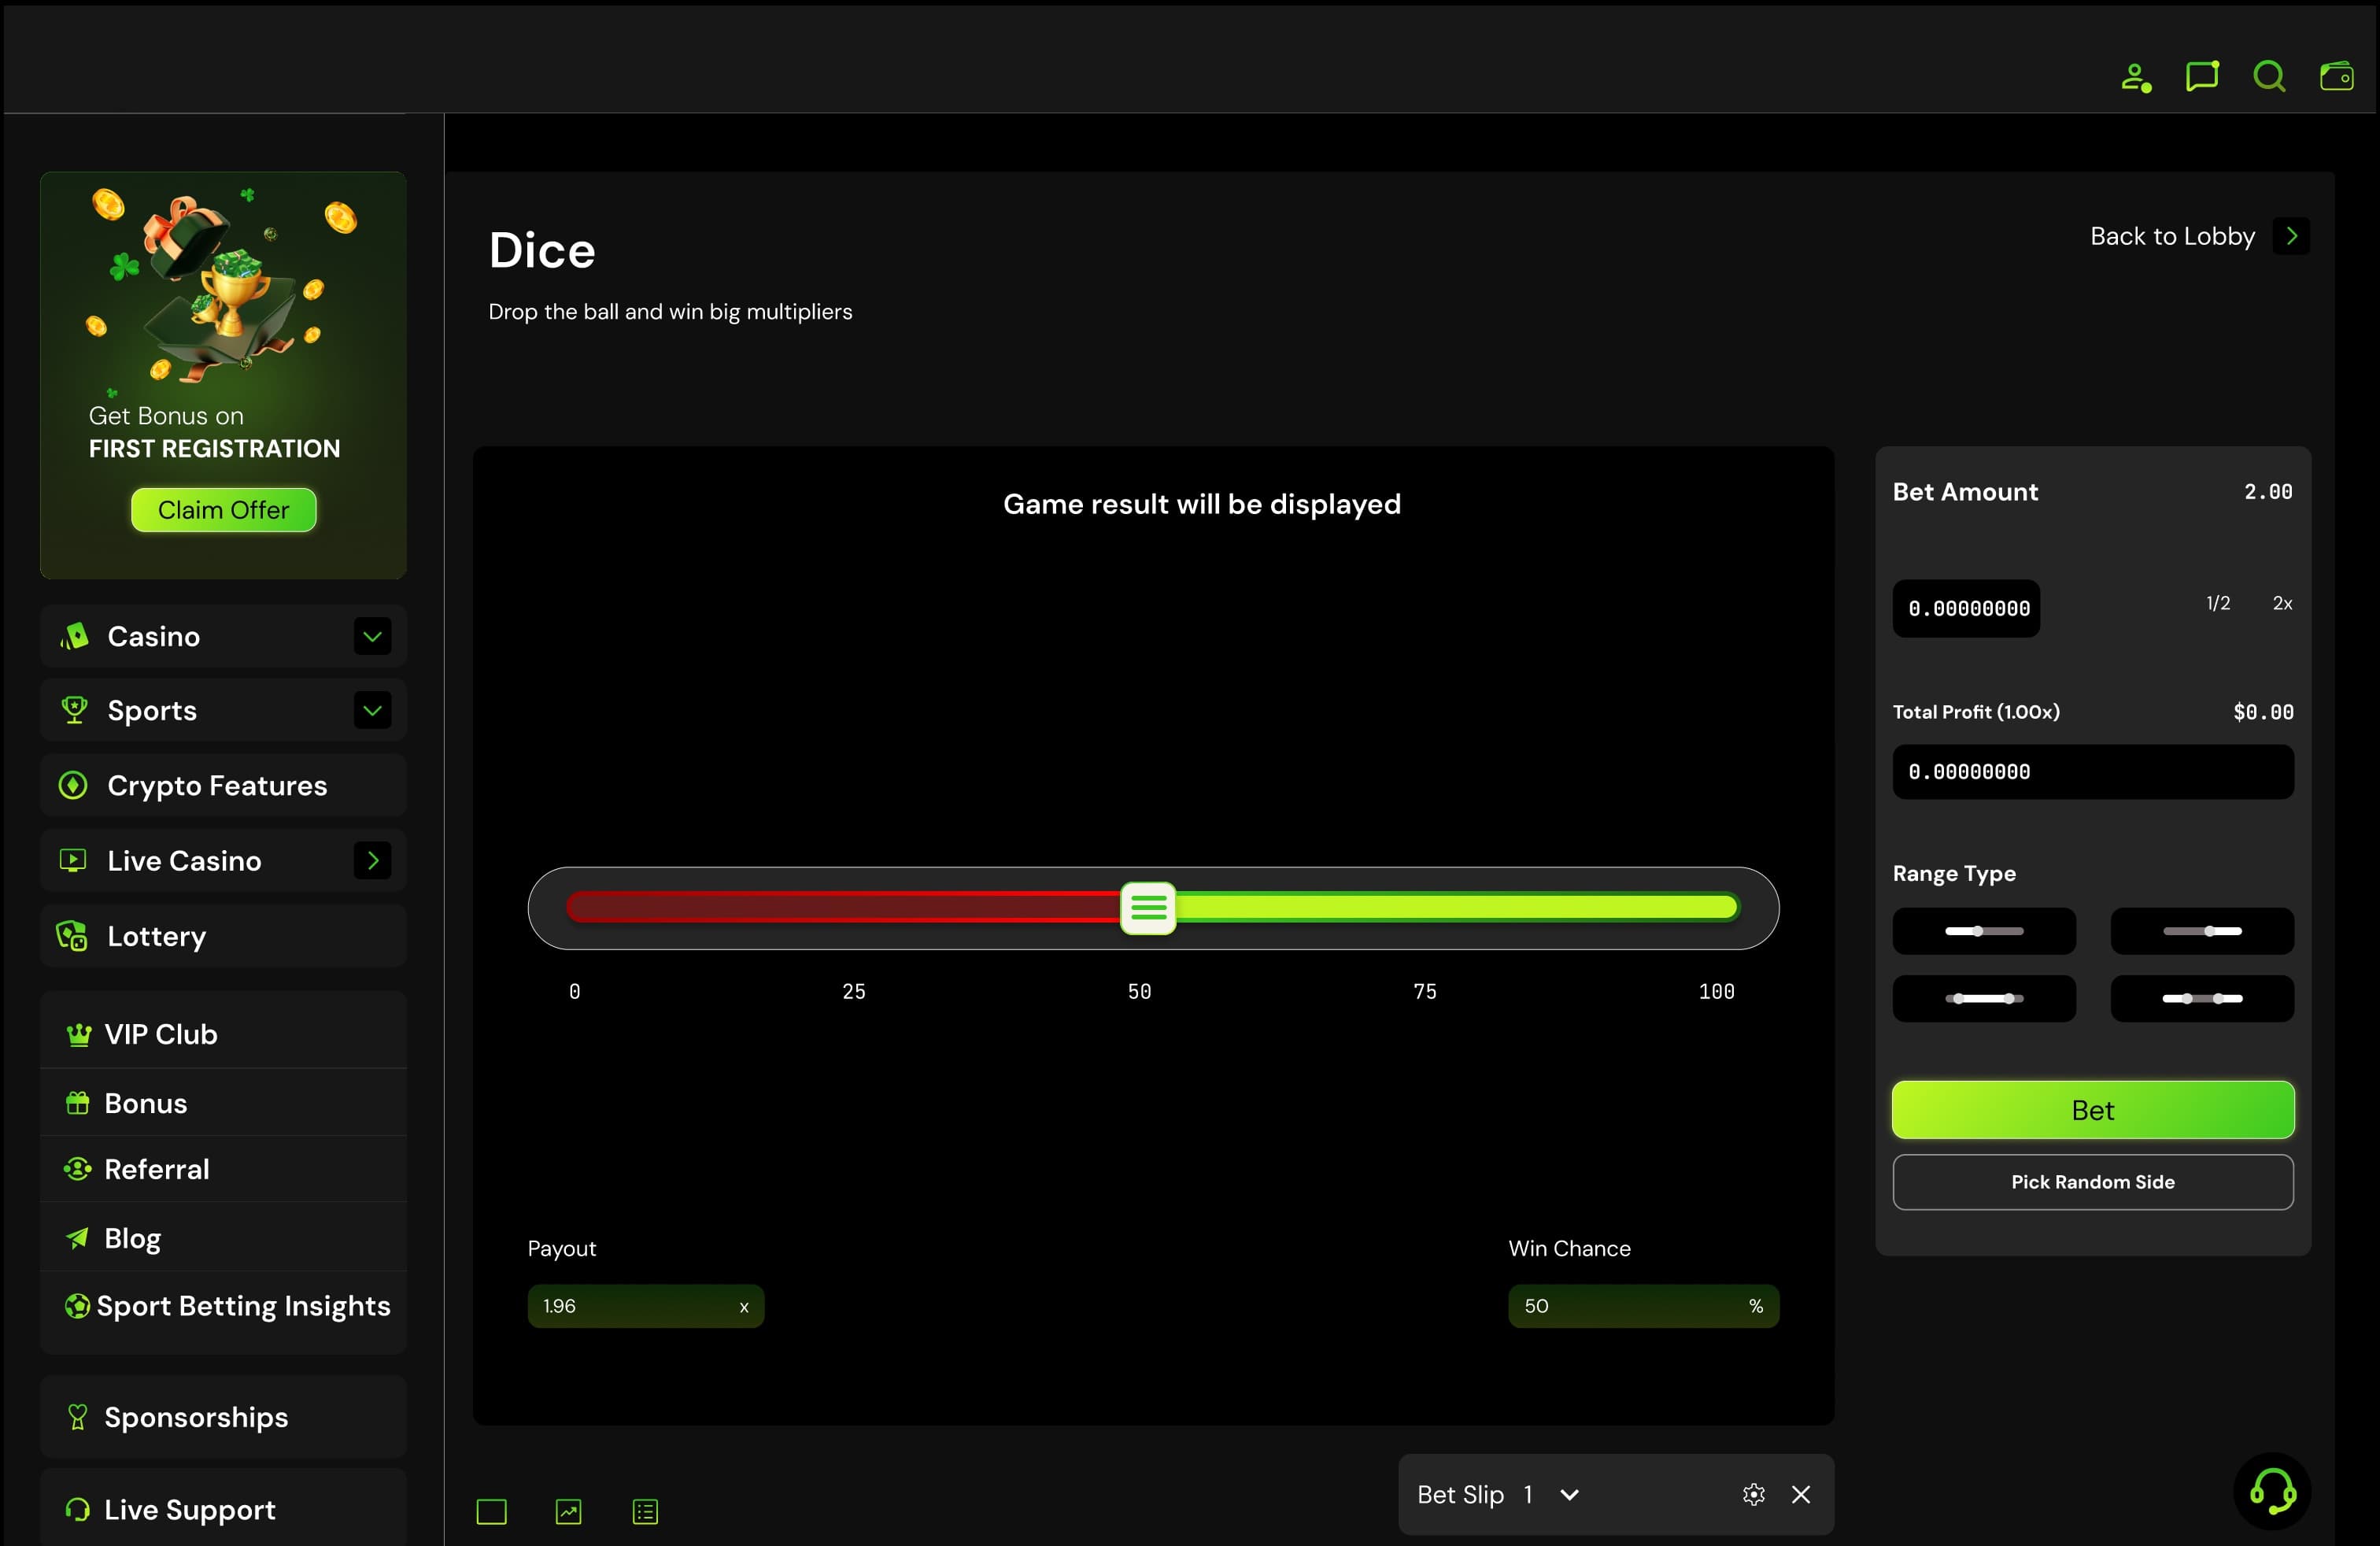
Task: Select third range type with inner bar
Action: click(1984, 998)
